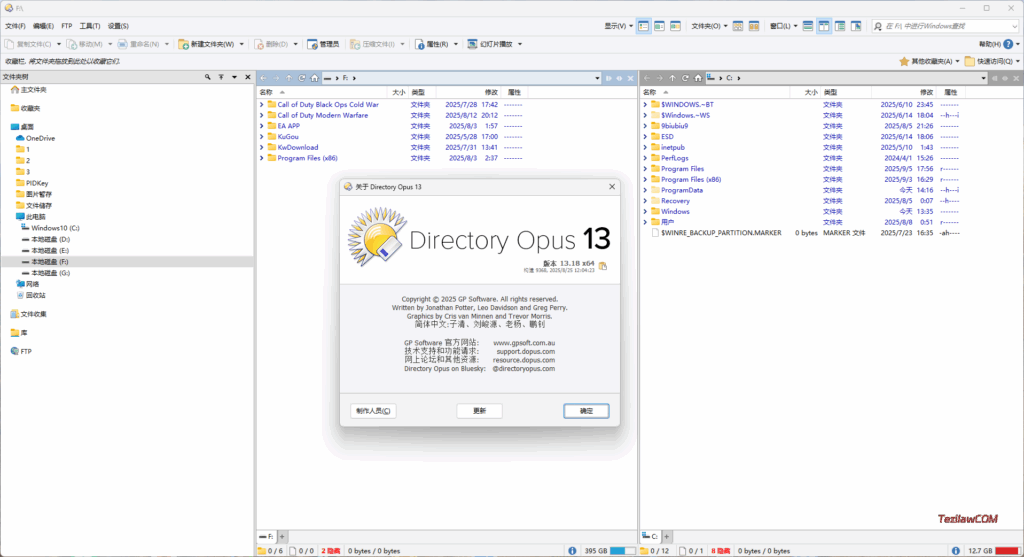
Task: Click the Home icon in the F: pane
Action: pos(314,78)
